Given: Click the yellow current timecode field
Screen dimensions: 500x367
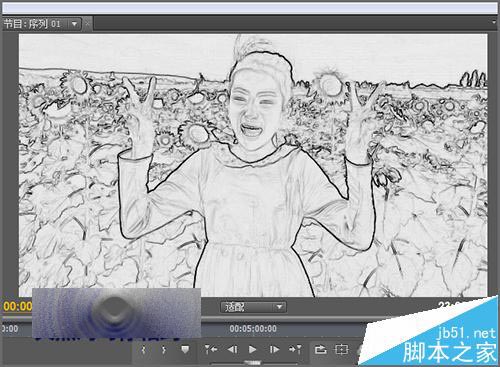Looking at the screenshot, I should click(18, 306).
